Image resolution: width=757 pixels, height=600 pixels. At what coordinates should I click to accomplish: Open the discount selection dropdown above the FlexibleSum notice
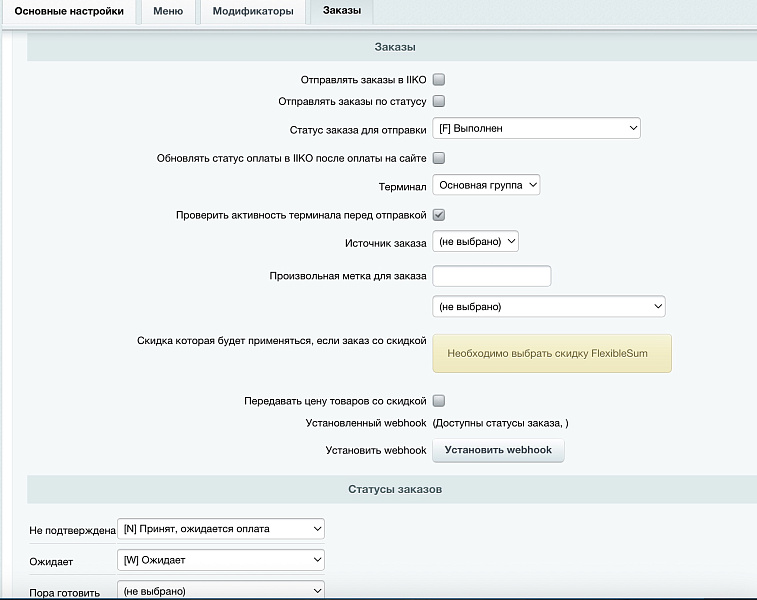pos(548,306)
